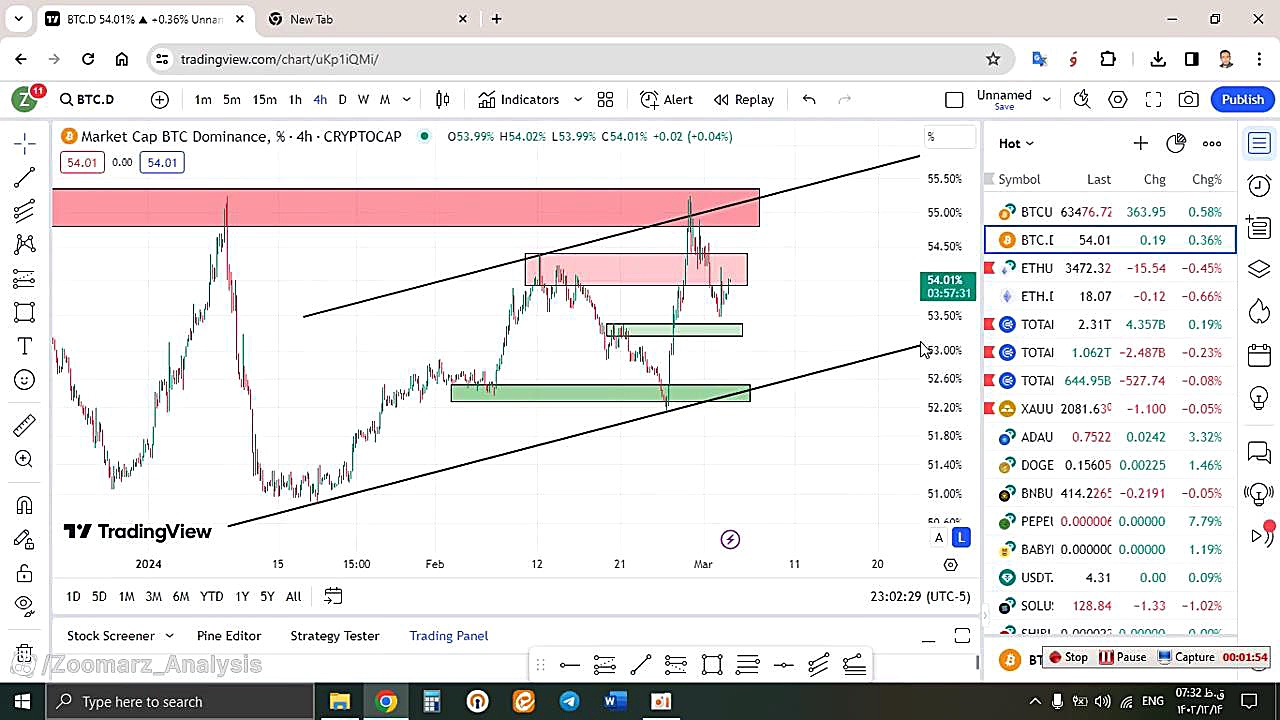Open the Unnamed layout dropdown arrow

1047,99
